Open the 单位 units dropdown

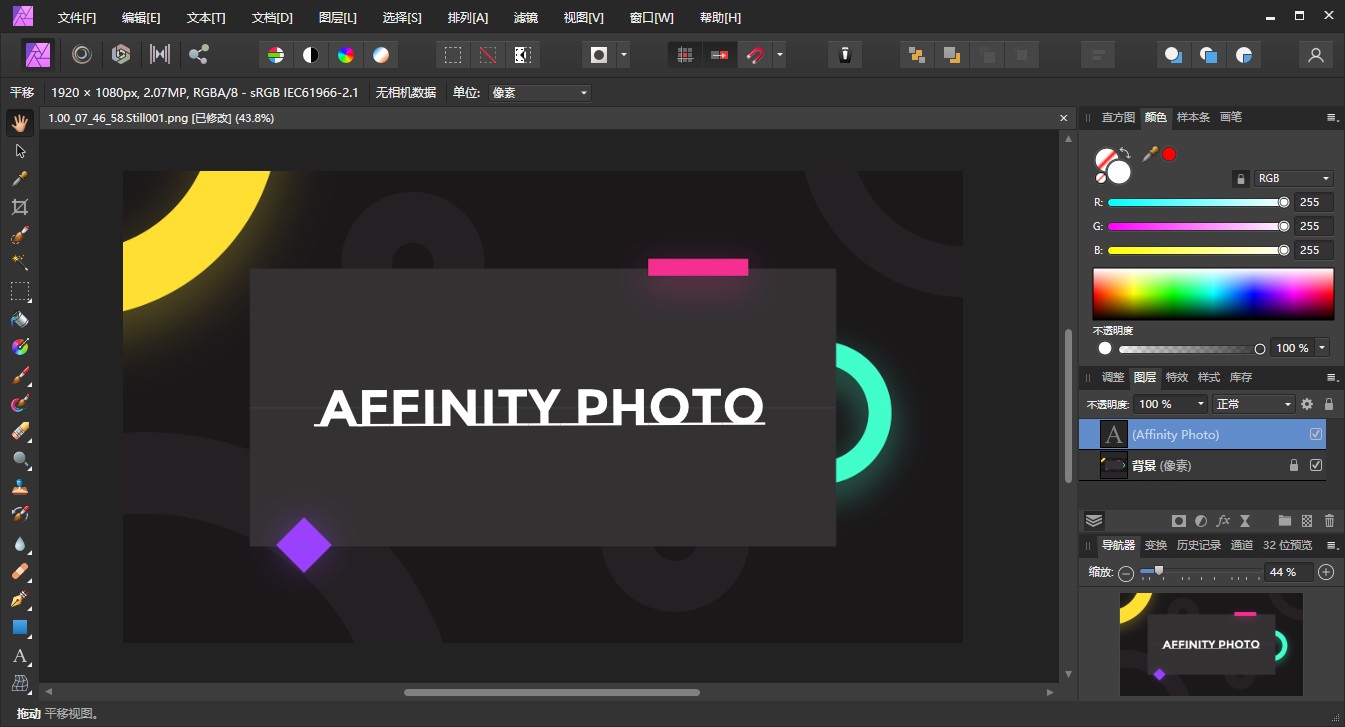(539, 93)
